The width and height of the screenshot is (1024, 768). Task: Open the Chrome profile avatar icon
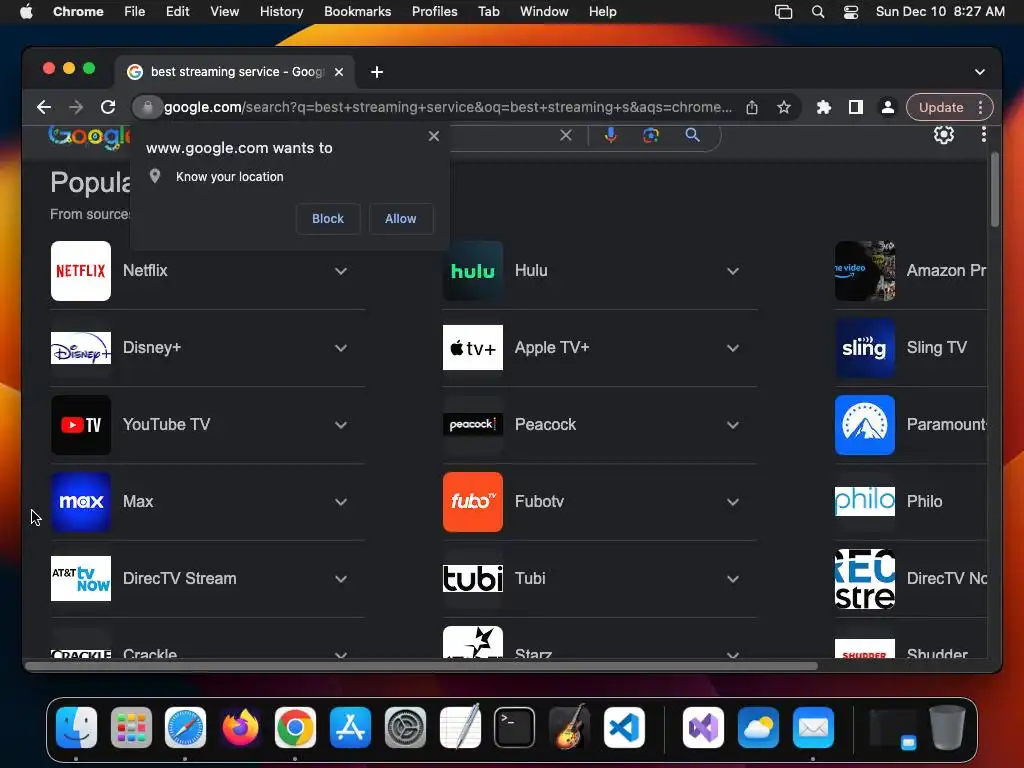coord(888,107)
